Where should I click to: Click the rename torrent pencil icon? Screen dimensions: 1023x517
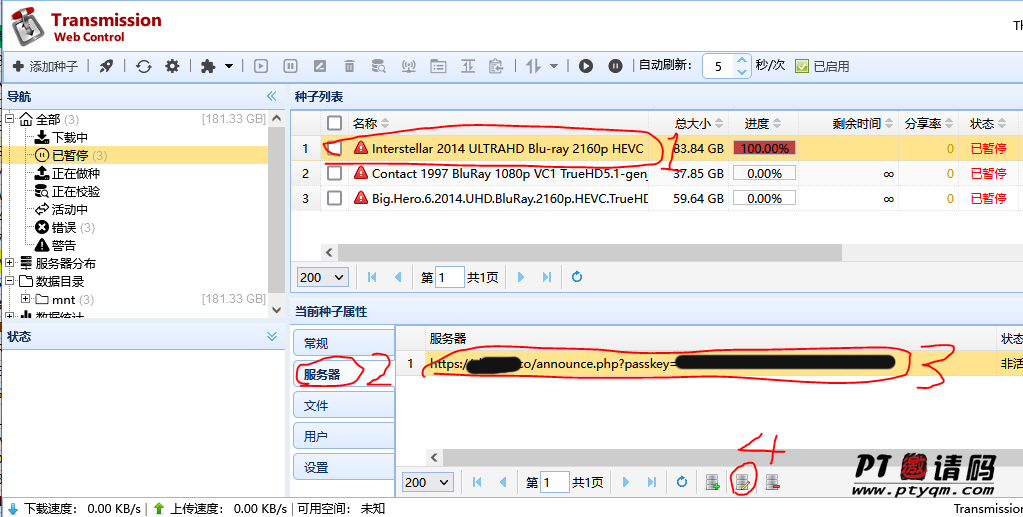(x=320, y=66)
